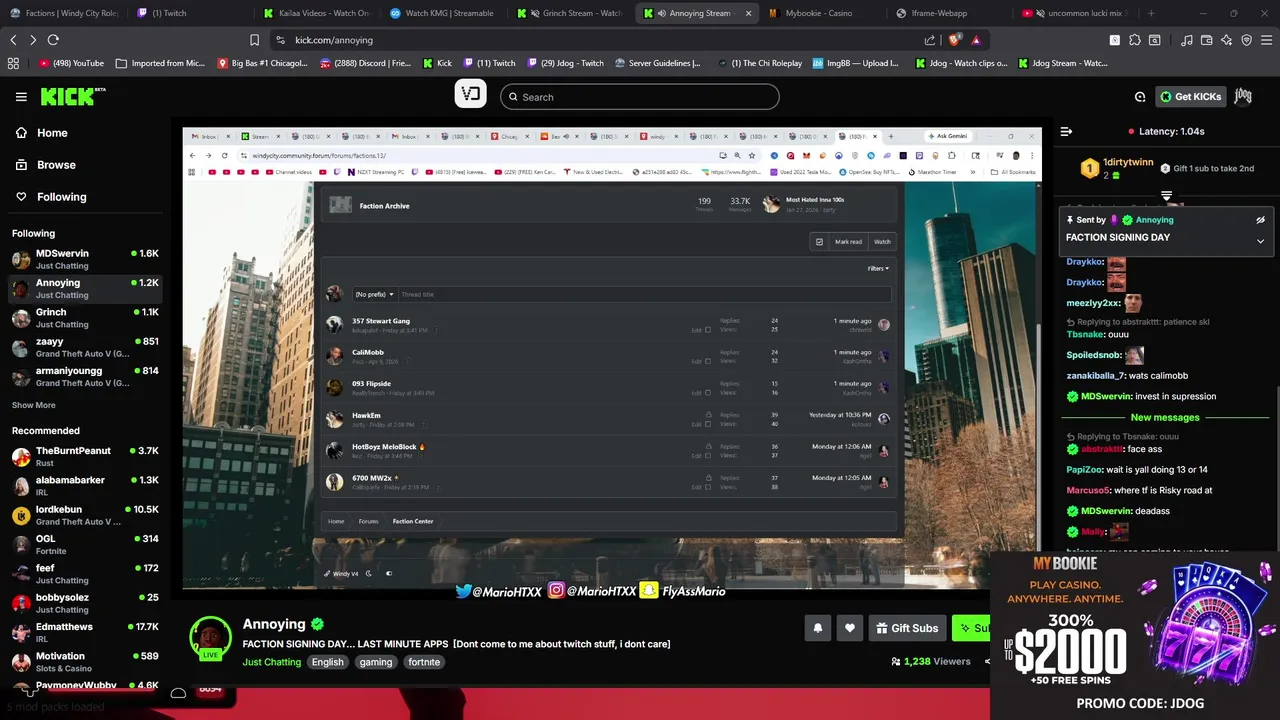Viewport: 1280px width, 720px height.
Task: Open the Big Bas #1 Chicagol bookmark
Action: pyautogui.click(x=263, y=63)
